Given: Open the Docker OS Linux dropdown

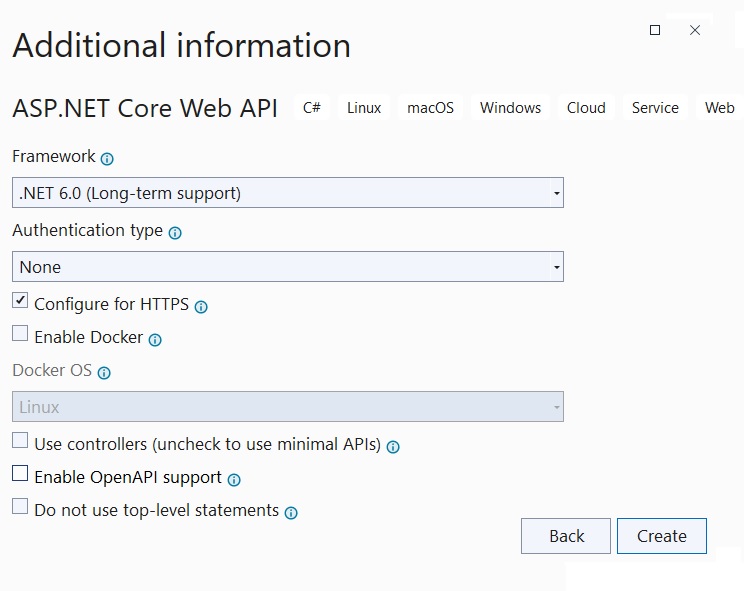Looking at the screenshot, I should [288, 406].
